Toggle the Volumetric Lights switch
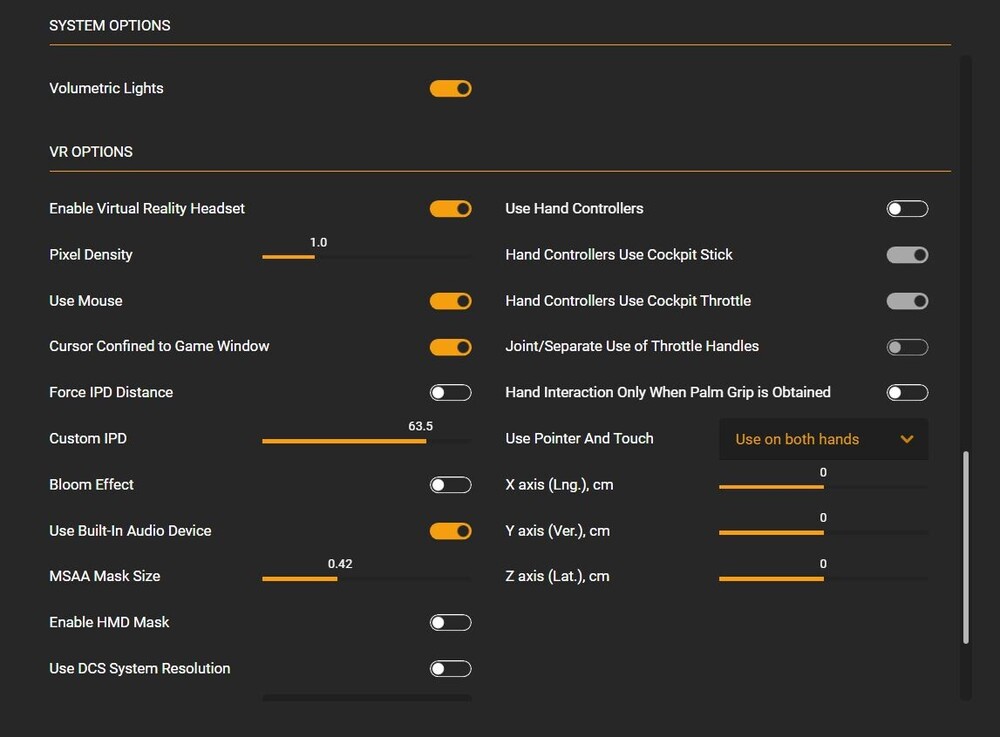The width and height of the screenshot is (1000, 737). point(450,89)
